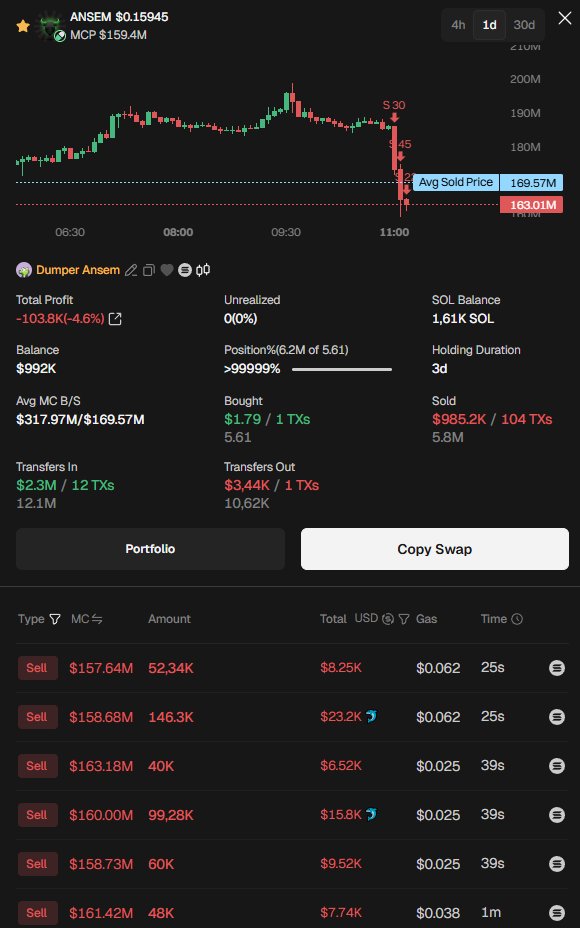Click the $985.2K sold amount
This screenshot has height=928, width=580.
click(x=459, y=420)
